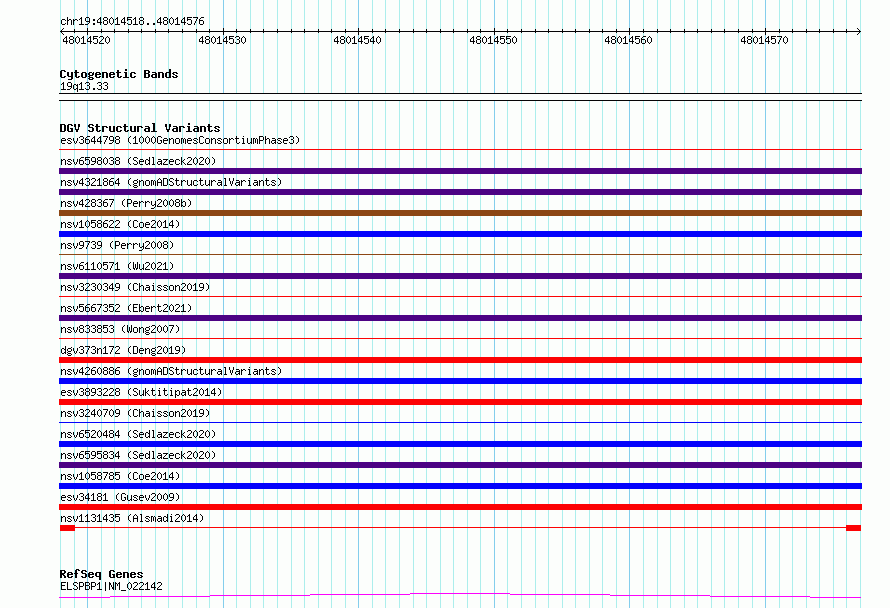
Task: Select the nsv3240709 Chaisson2019 variant label
Action: click(135, 413)
